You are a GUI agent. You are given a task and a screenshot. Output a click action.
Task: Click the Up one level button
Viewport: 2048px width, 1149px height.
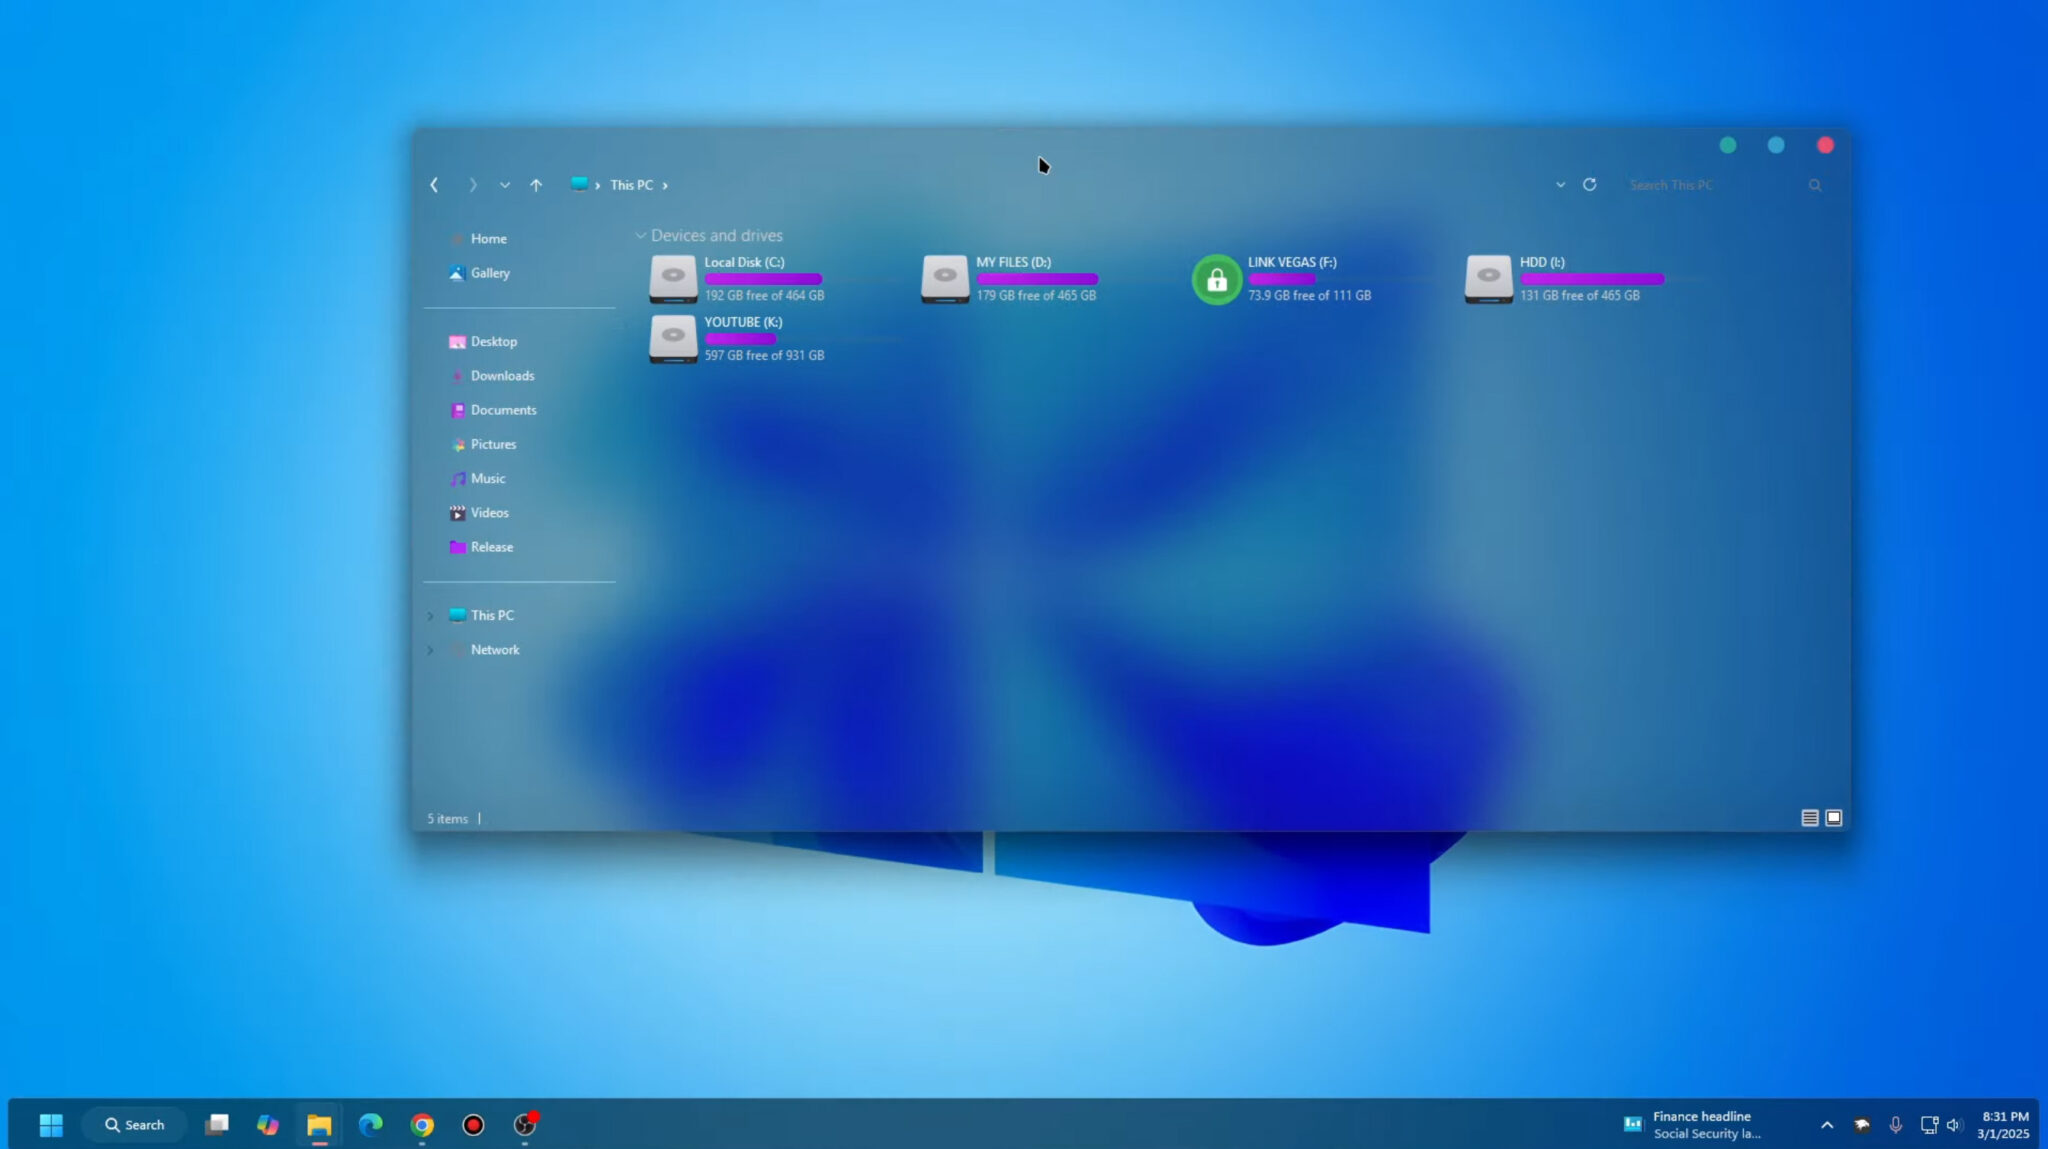tap(536, 184)
